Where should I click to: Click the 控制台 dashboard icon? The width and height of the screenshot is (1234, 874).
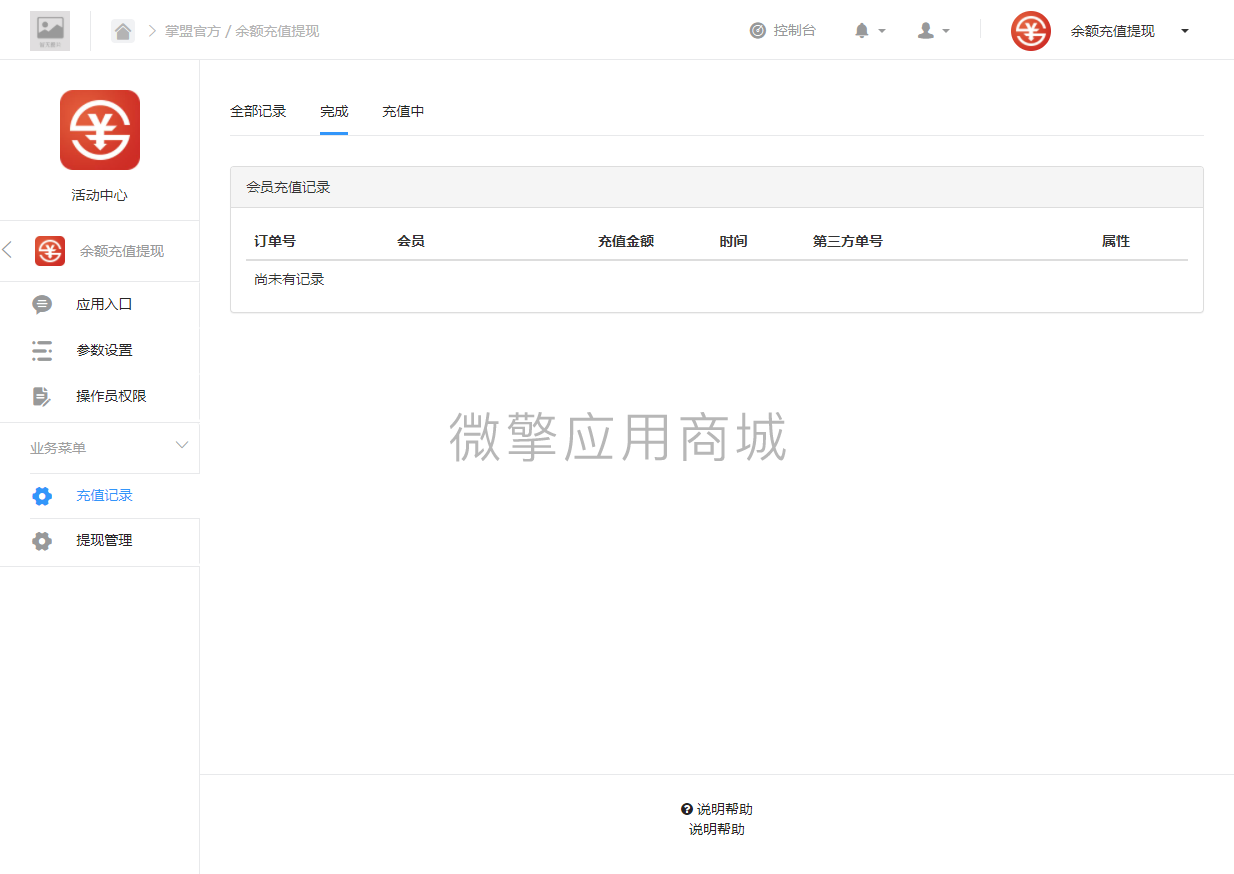pyautogui.click(x=758, y=31)
